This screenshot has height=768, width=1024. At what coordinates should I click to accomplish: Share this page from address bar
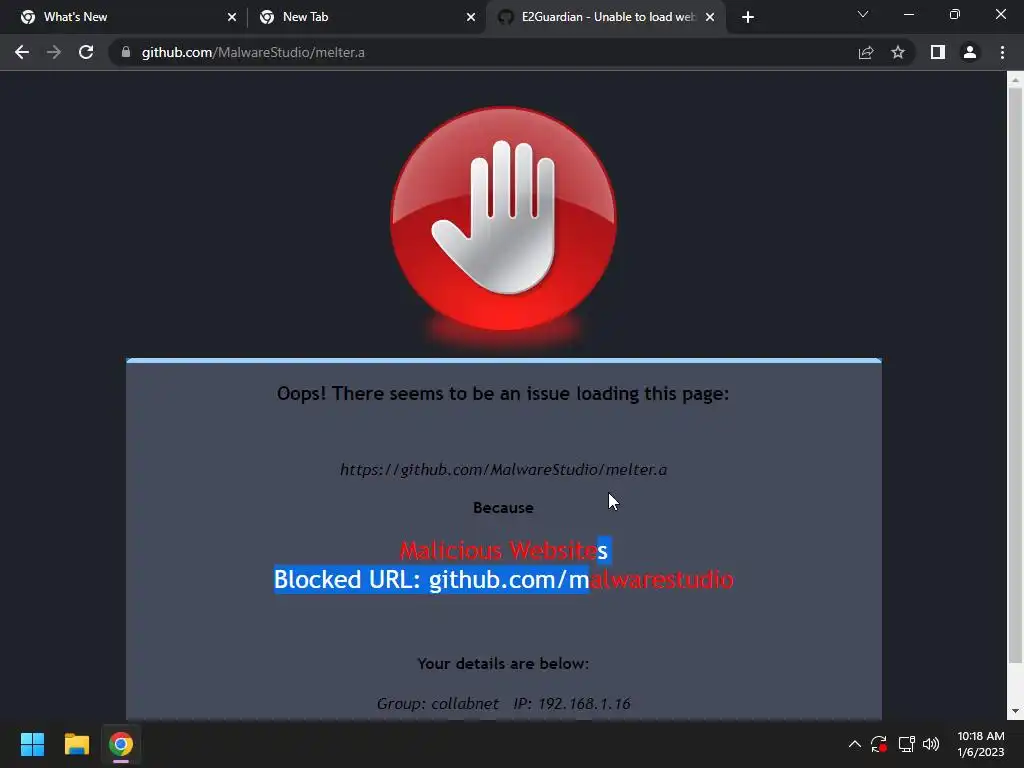(x=866, y=52)
